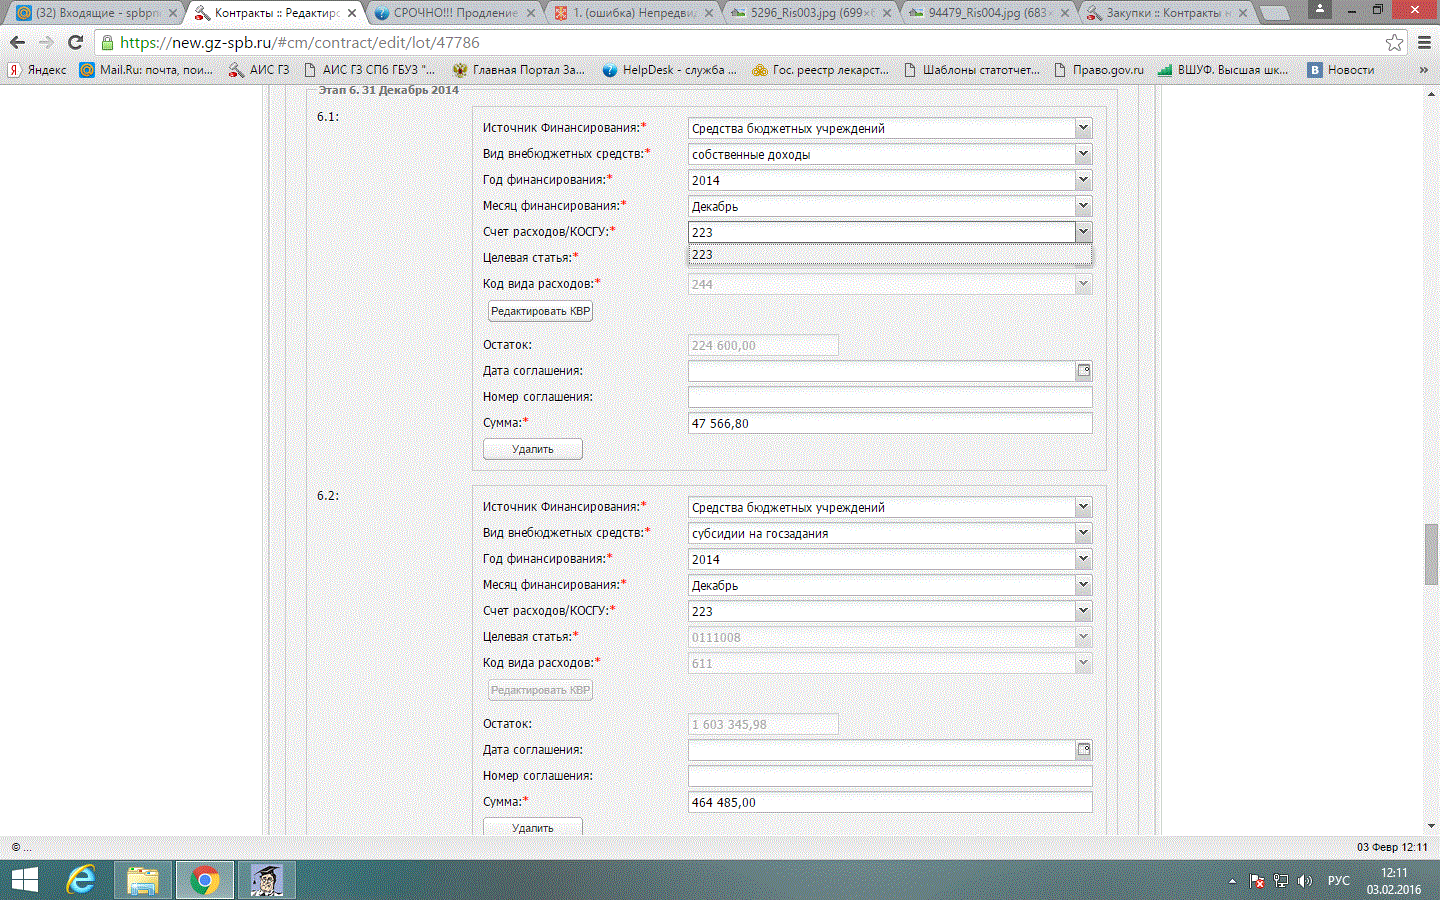Click Удалить button for section 6.2
1440x900 pixels.
click(x=533, y=828)
